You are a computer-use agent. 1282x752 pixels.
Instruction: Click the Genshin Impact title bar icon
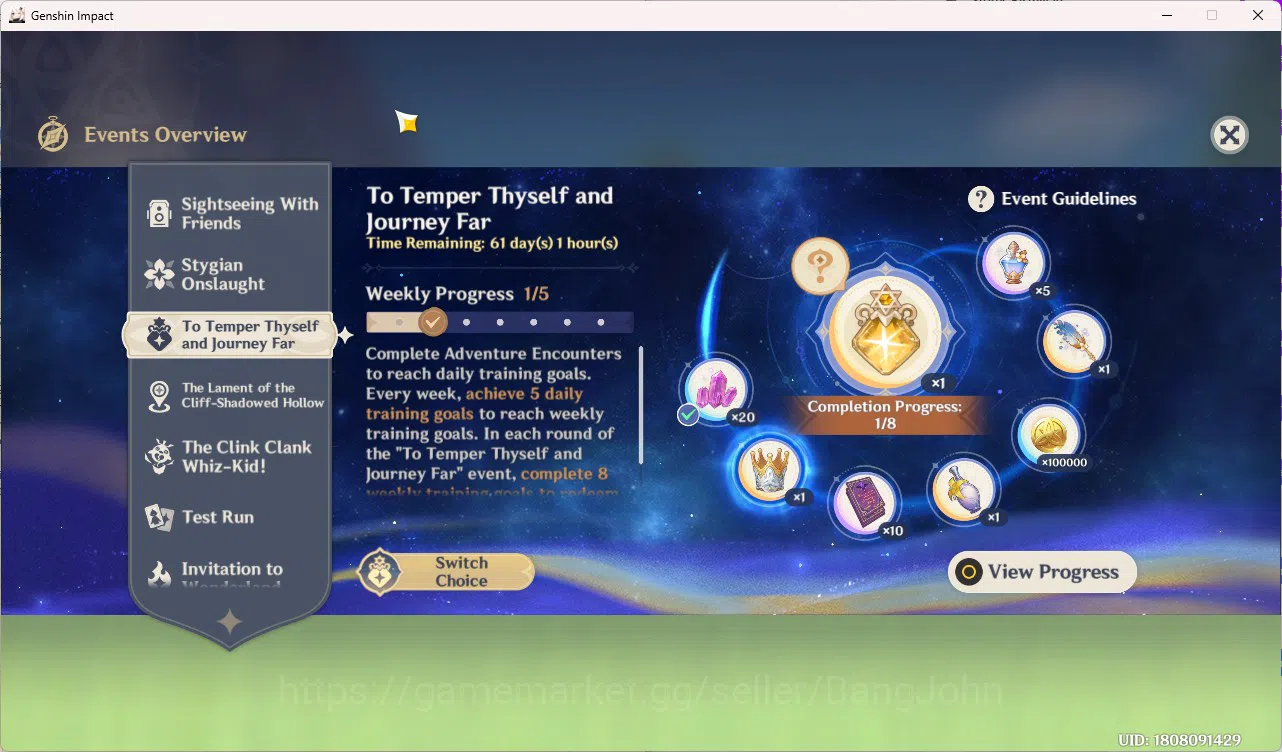point(16,15)
